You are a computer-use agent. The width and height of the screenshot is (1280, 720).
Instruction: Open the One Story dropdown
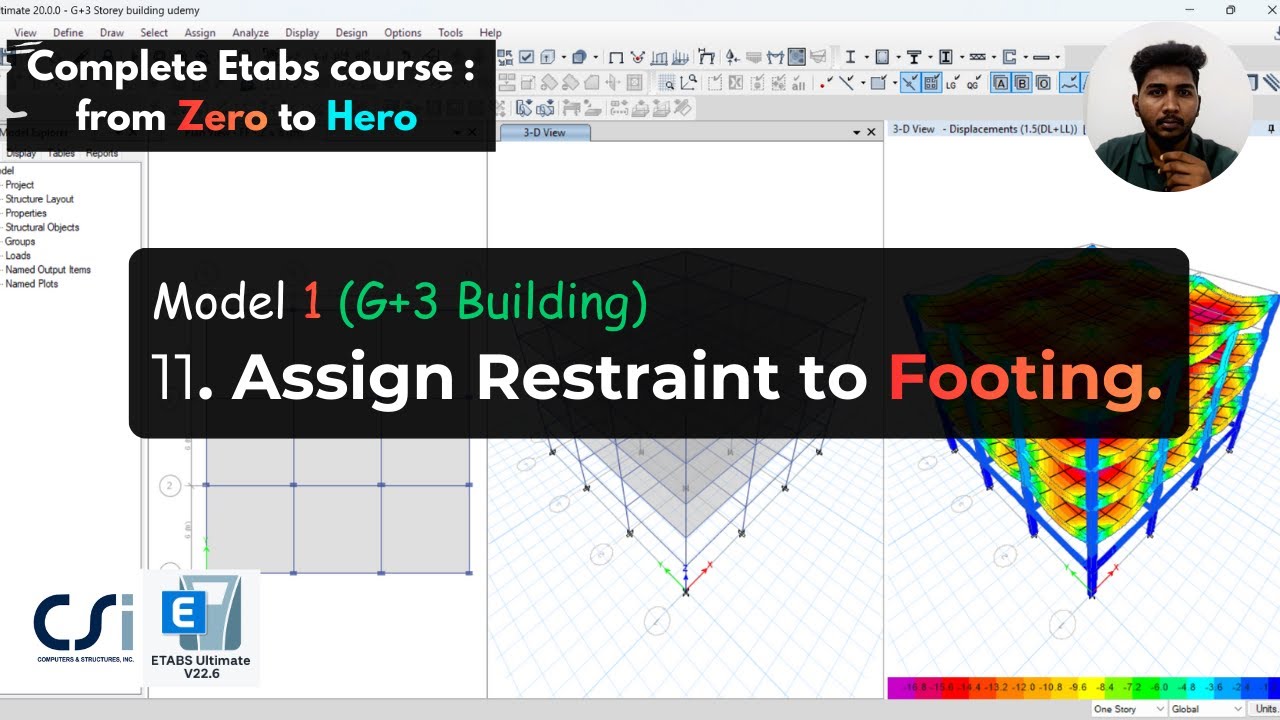(1129, 709)
